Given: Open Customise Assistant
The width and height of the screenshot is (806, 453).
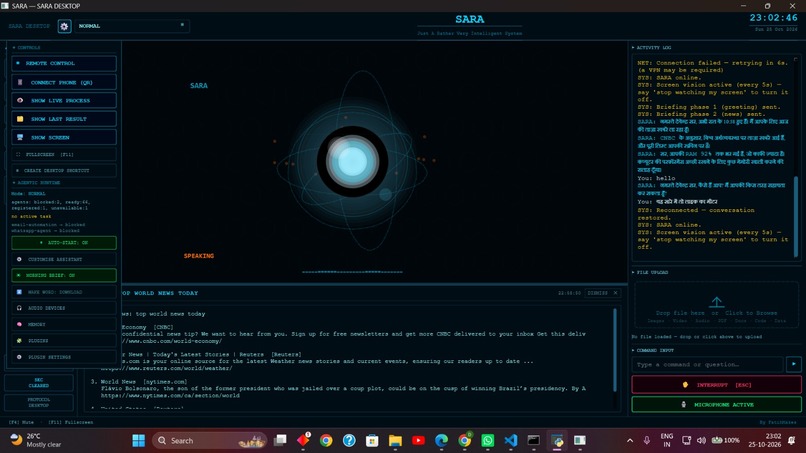Looking at the screenshot, I should coord(64,259).
